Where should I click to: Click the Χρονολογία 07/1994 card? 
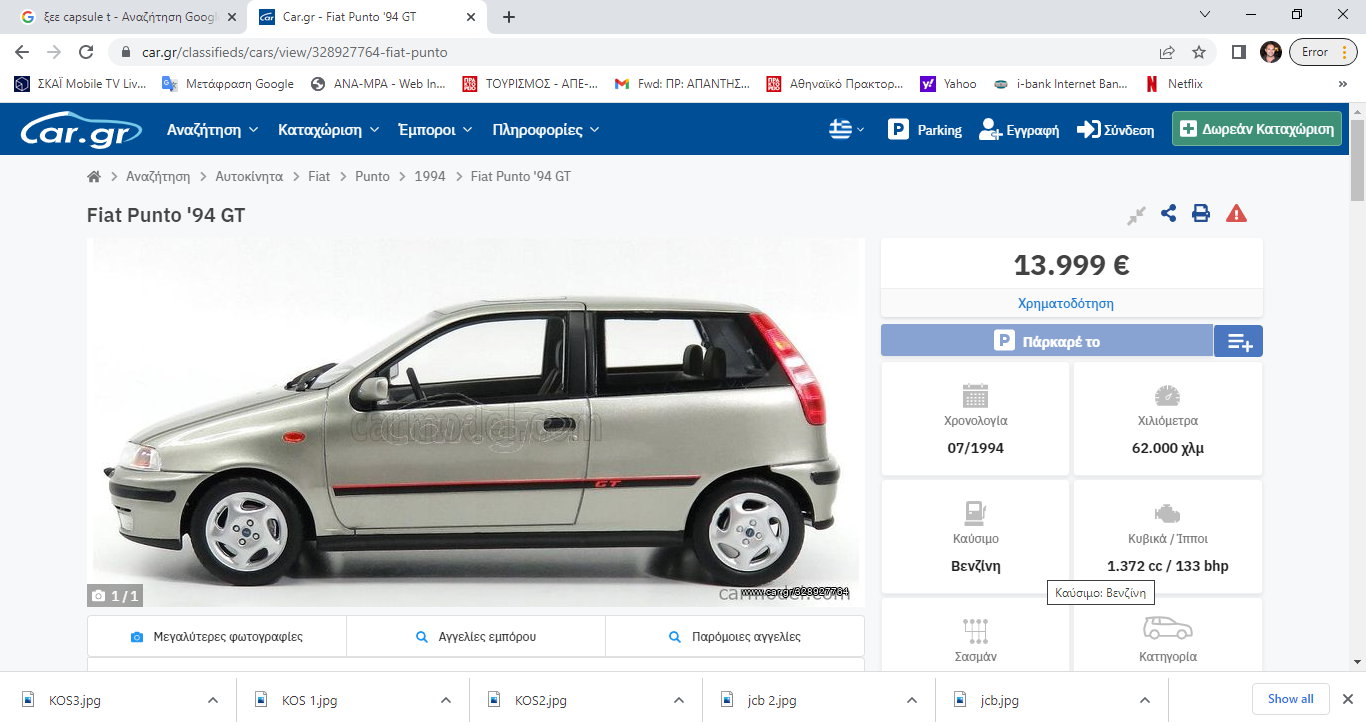pyautogui.click(x=975, y=419)
